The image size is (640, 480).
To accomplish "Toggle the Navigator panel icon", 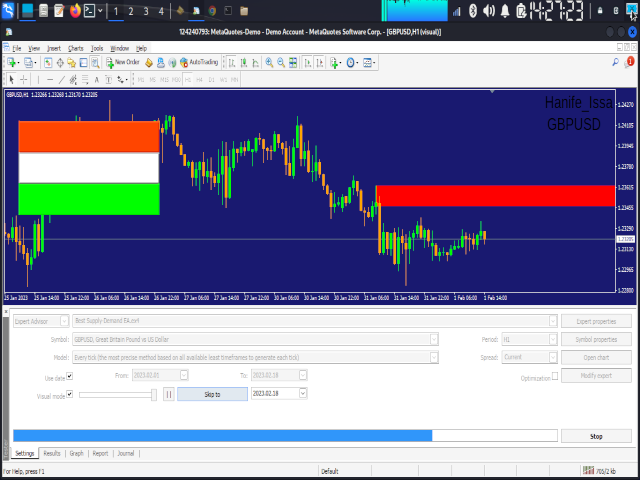I will (x=71, y=62).
